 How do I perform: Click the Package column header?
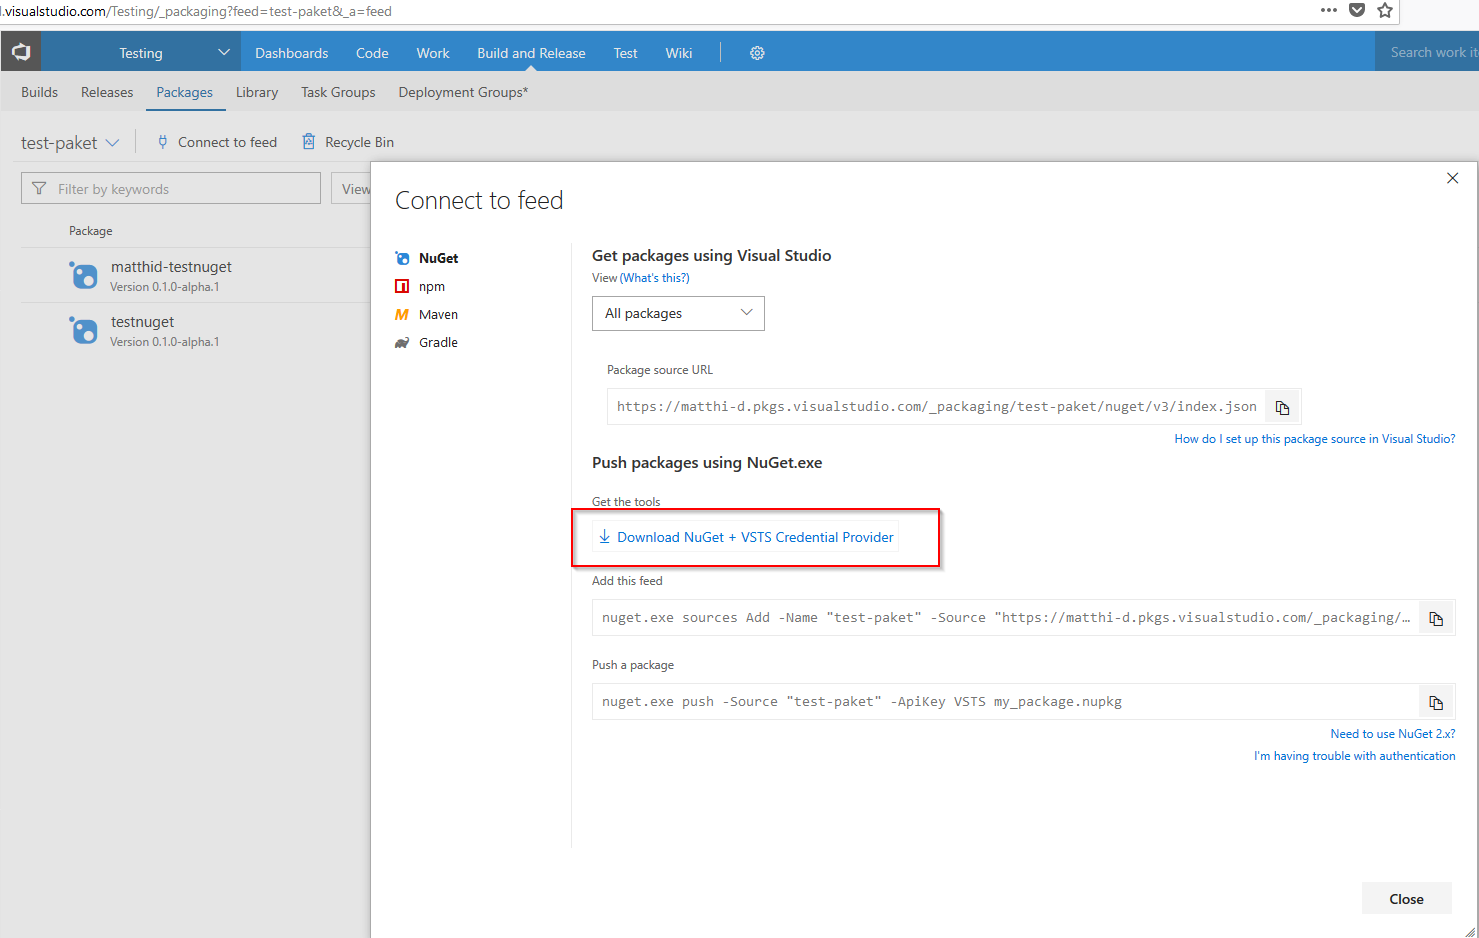coord(90,231)
